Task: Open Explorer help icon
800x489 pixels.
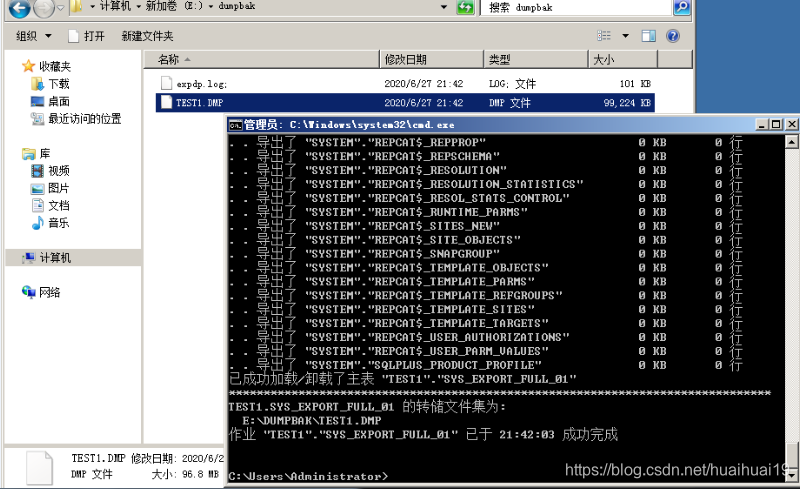Action: point(673,36)
